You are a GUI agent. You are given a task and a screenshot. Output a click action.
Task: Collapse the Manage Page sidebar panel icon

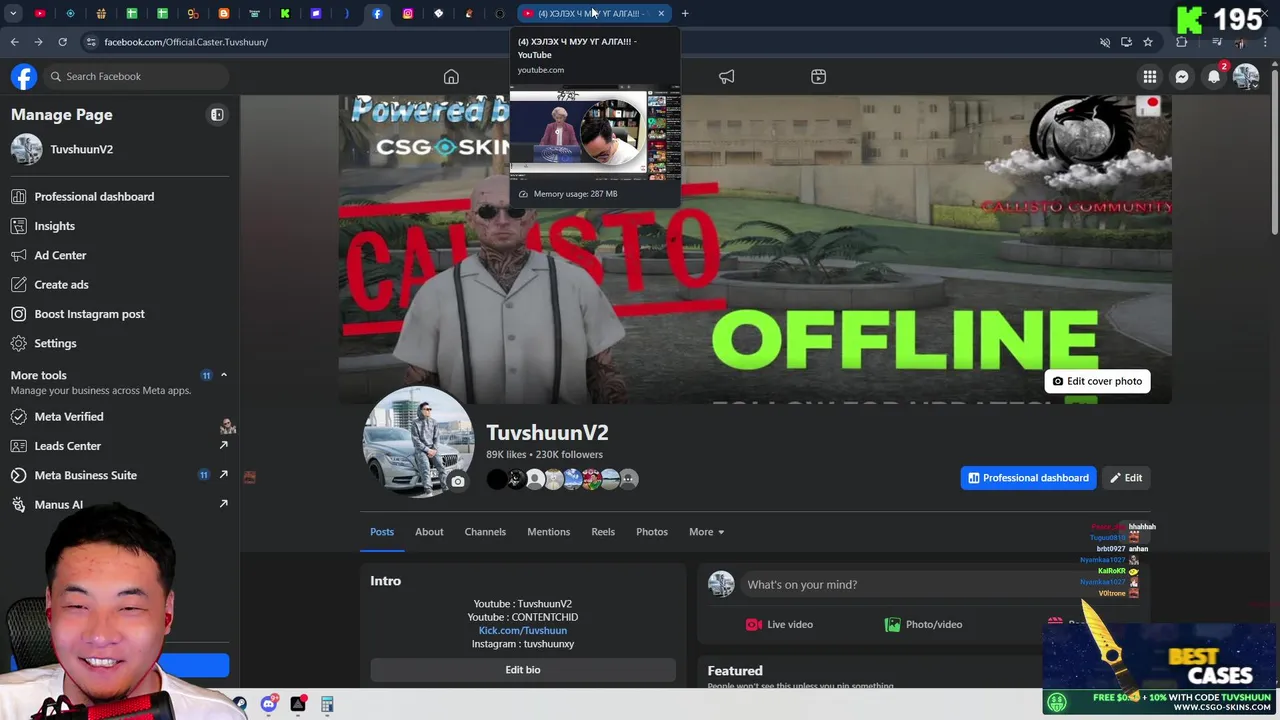coord(217,115)
